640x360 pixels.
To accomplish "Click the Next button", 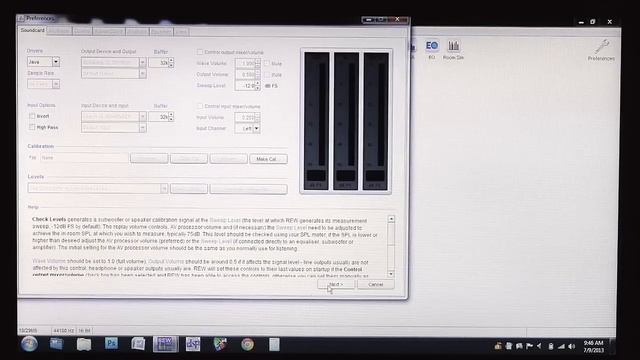I will 336,284.
